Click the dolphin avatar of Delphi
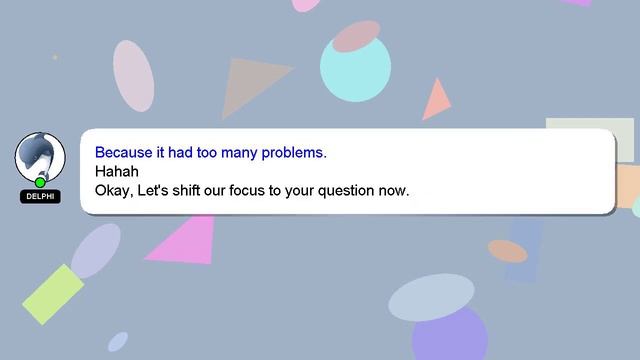 (x=40, y=157)
